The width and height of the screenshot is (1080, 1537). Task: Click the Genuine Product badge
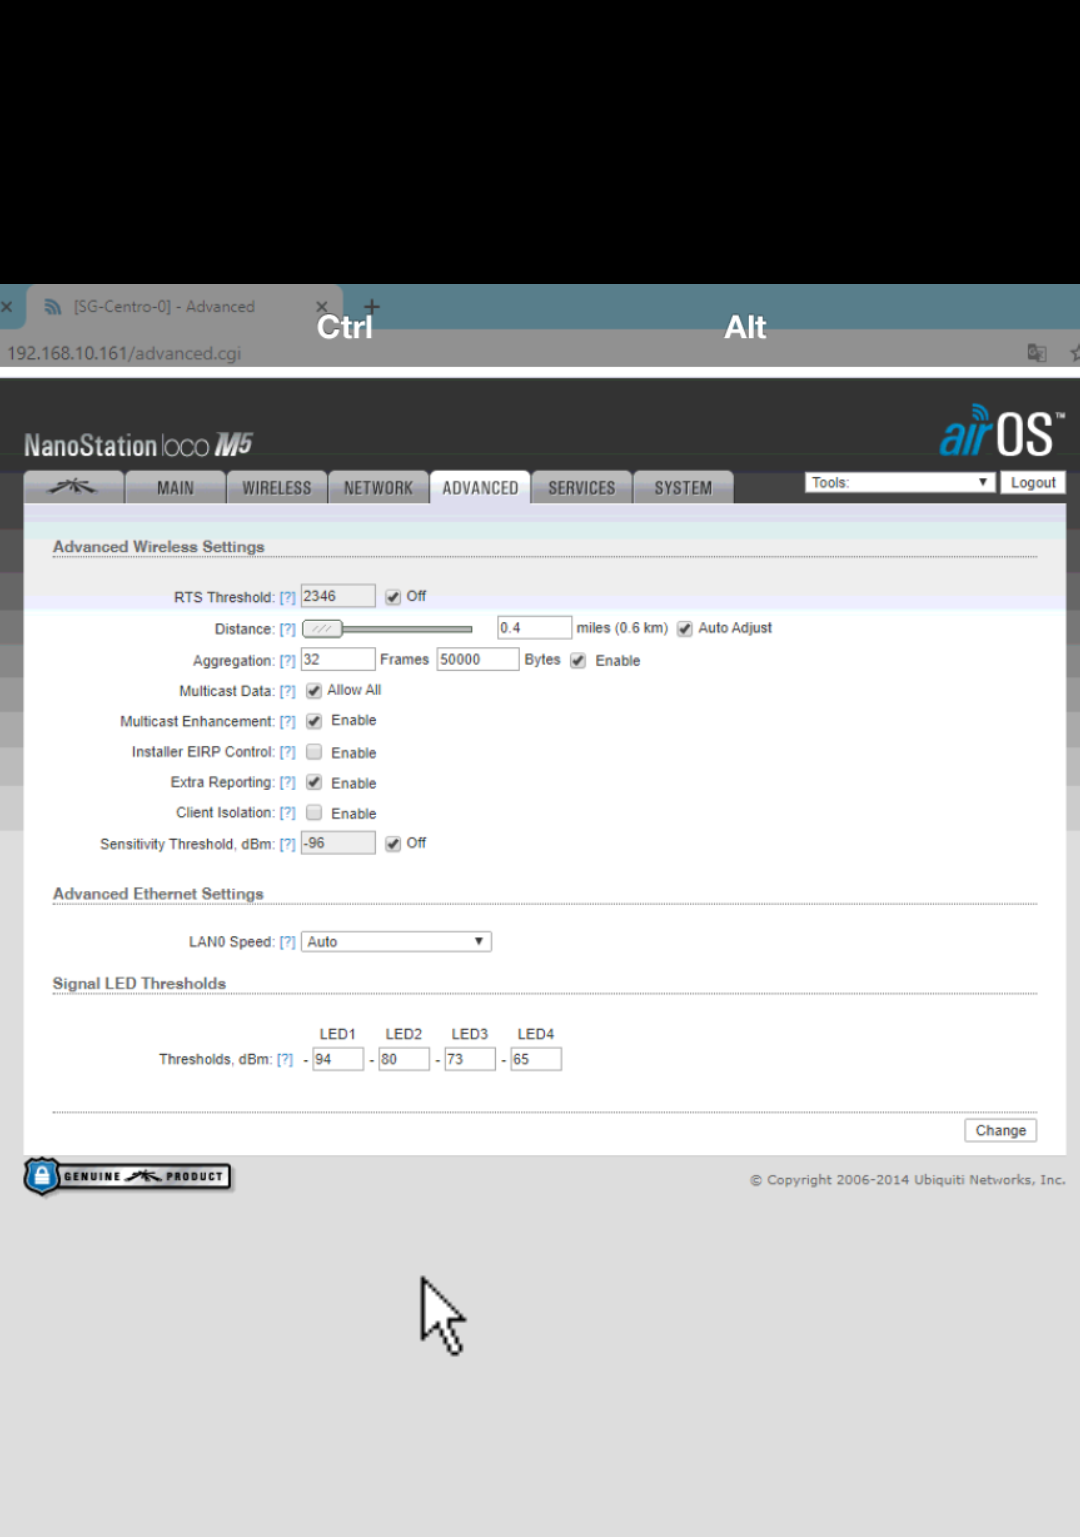pyautogui.click(x=128, y=1176)
